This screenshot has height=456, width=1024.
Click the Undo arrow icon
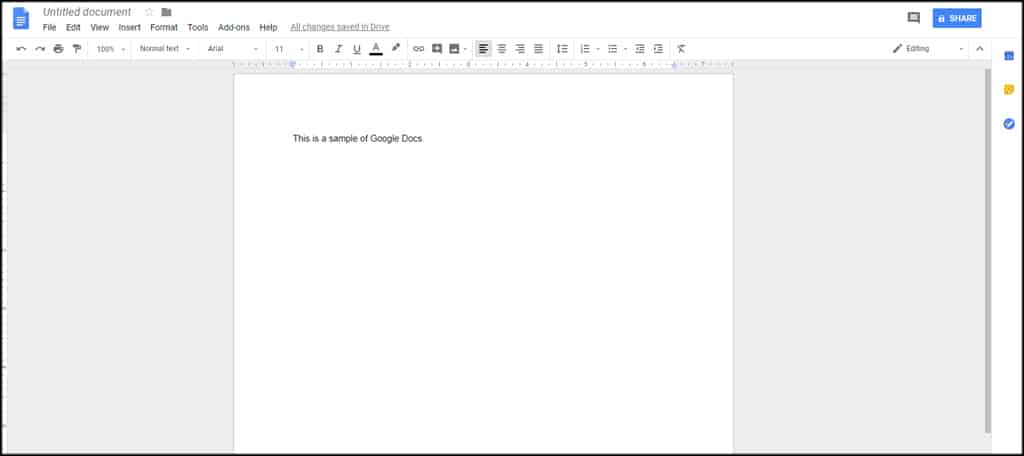[x=21, y=48]
